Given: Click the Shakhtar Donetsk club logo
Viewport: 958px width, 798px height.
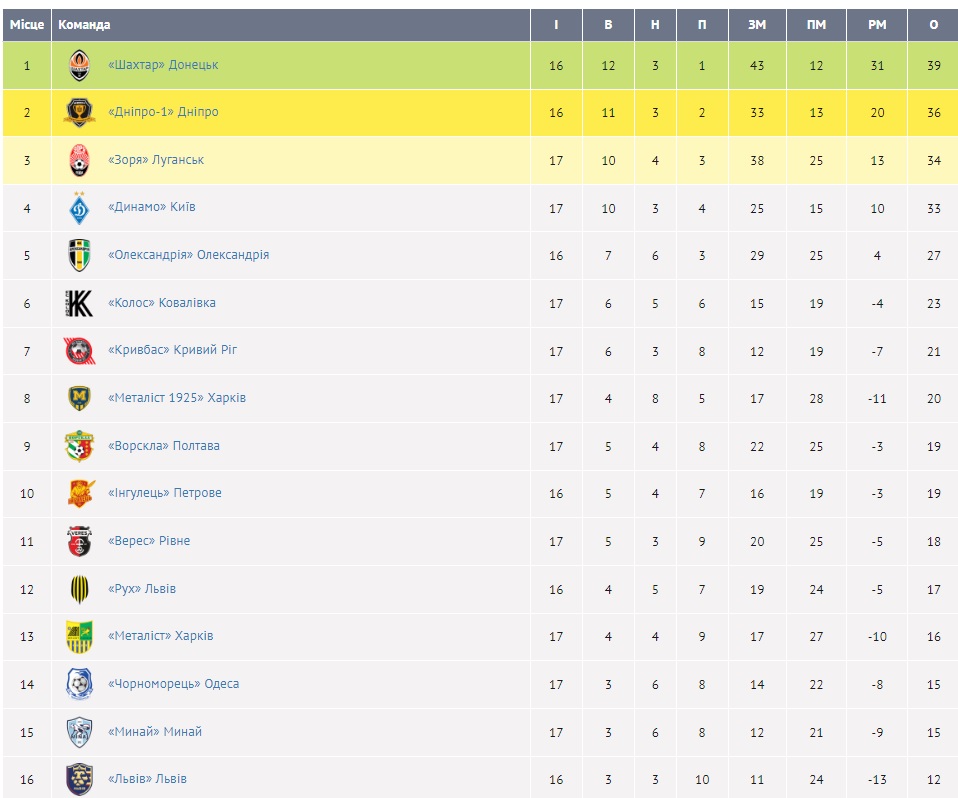Looking at the screenshot, I should tap(79, 66).
